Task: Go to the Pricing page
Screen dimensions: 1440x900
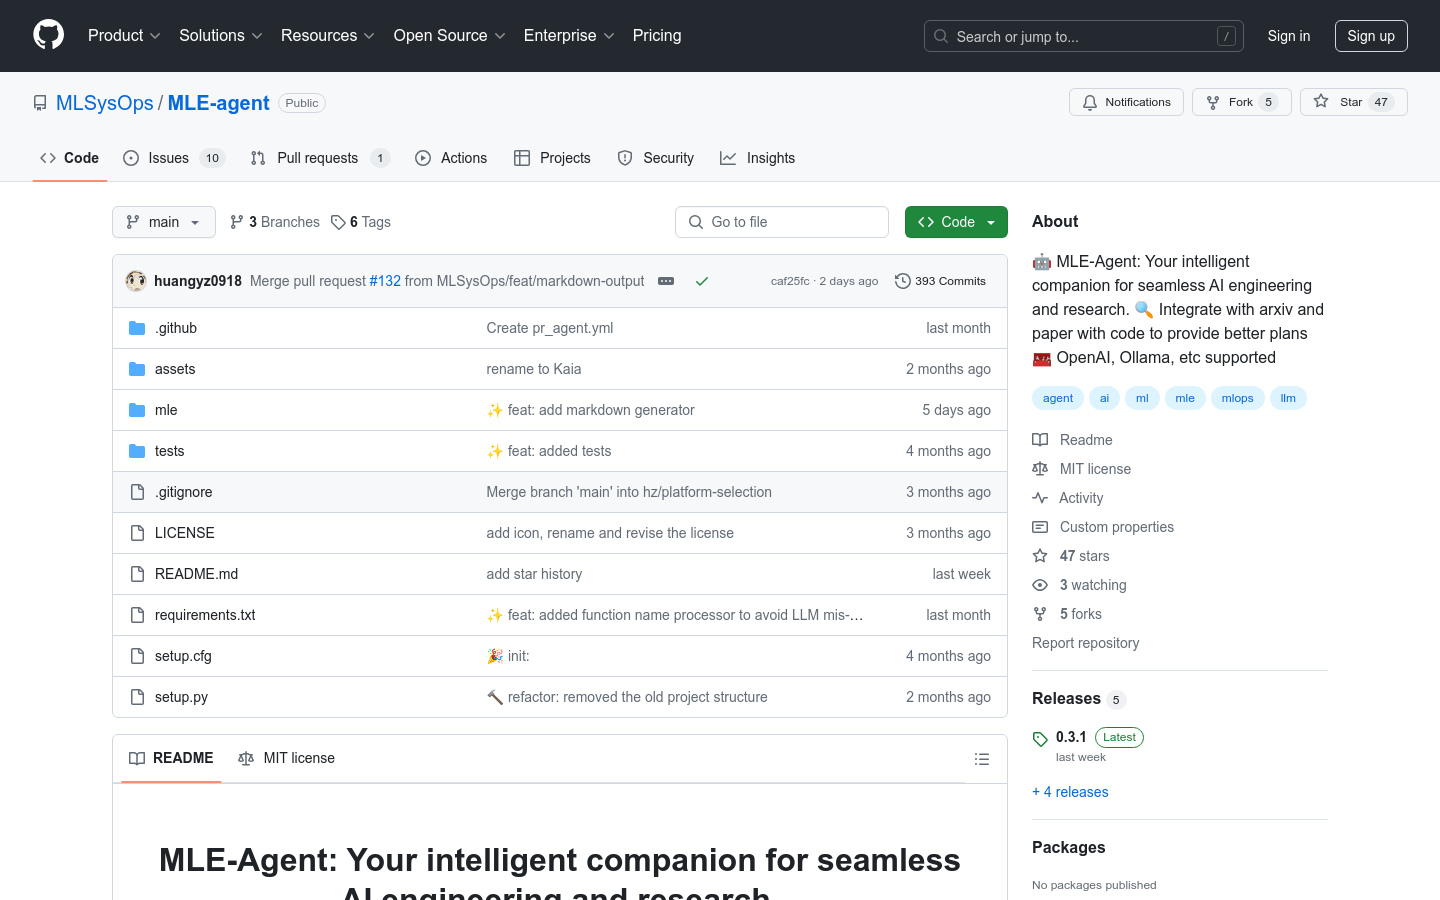Action: [657, 36]
